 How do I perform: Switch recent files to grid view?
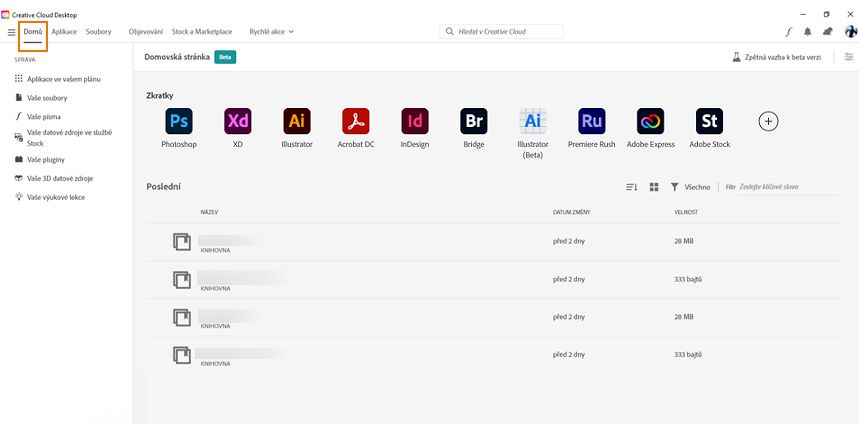coord(654,187)
